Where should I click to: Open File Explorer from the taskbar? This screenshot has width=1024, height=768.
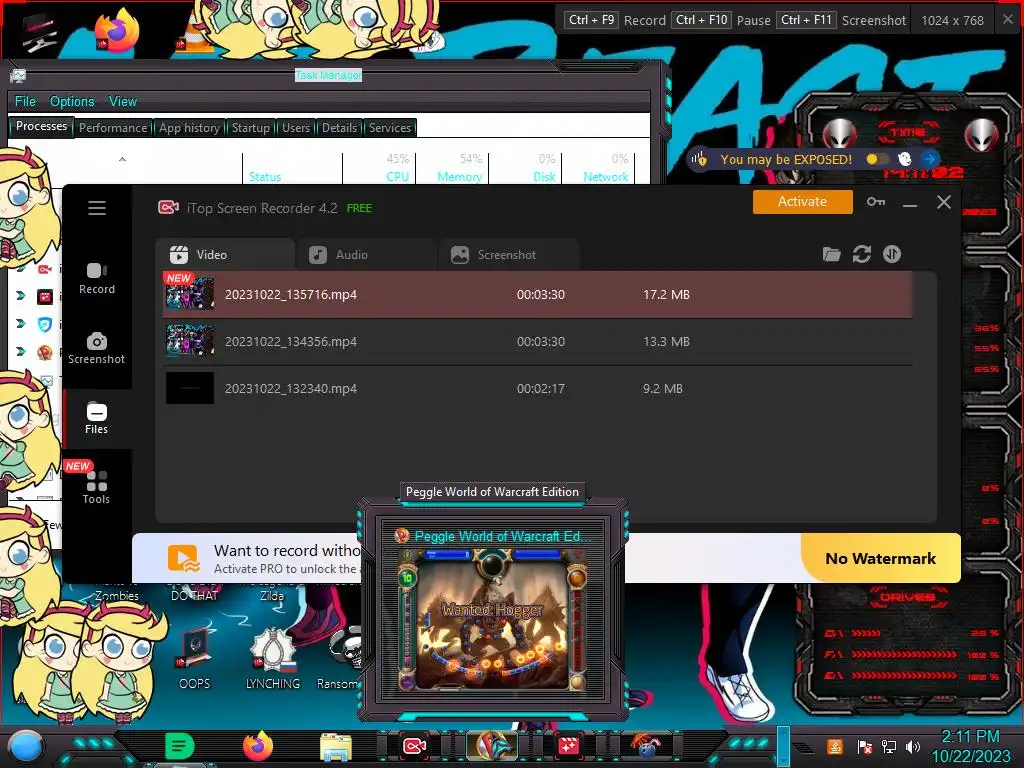(336, 746)
